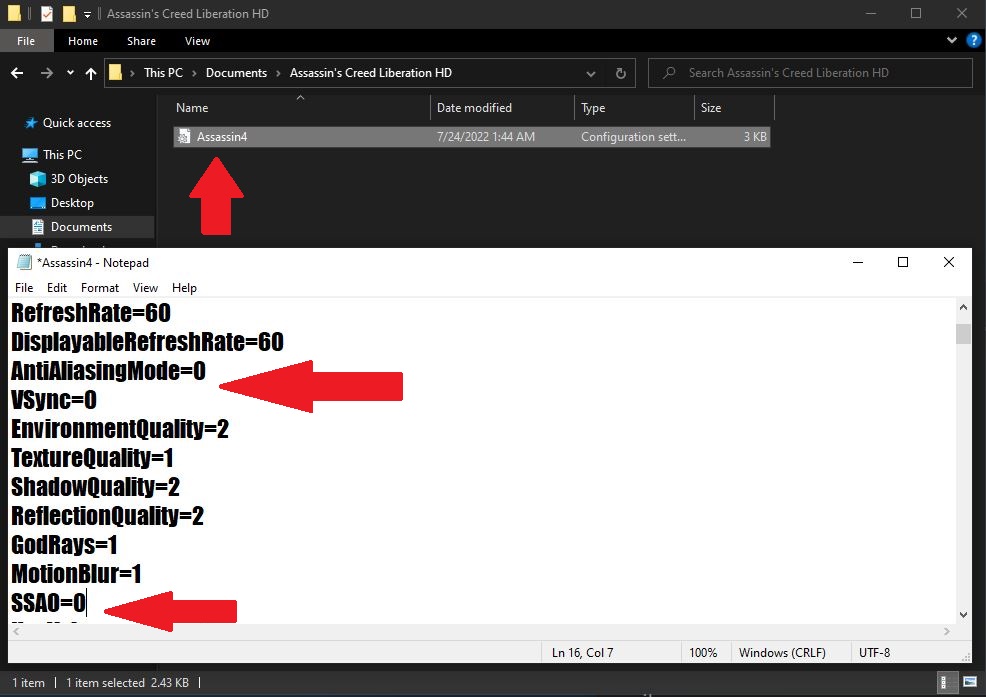Screen dimensions: 986x697
Task: Click the MotionBlur=1 line
Action: [x=76, y=573]
